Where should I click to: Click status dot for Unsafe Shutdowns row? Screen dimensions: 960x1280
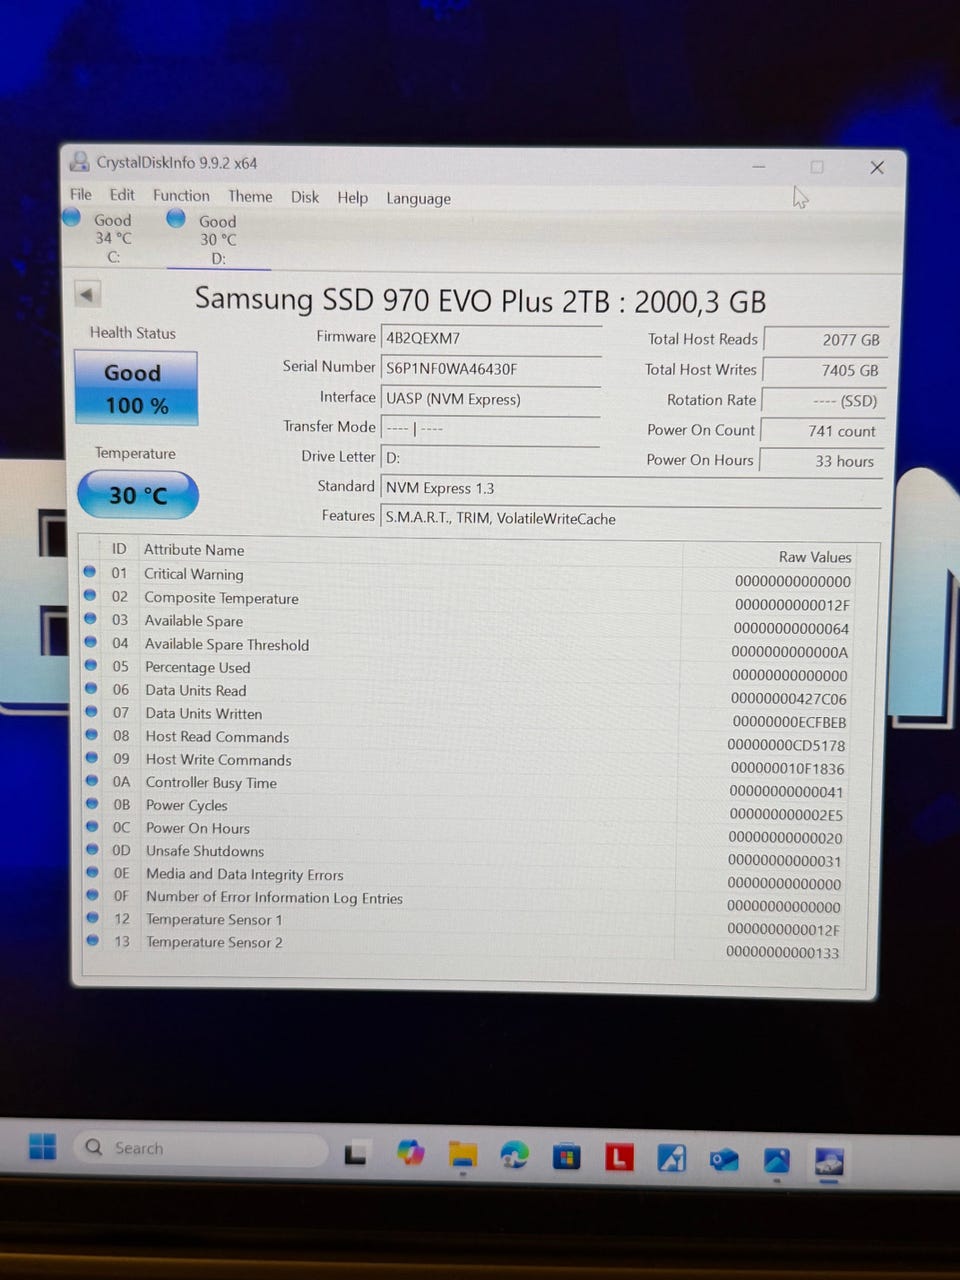pyautogui.click(x=93, y=850)
